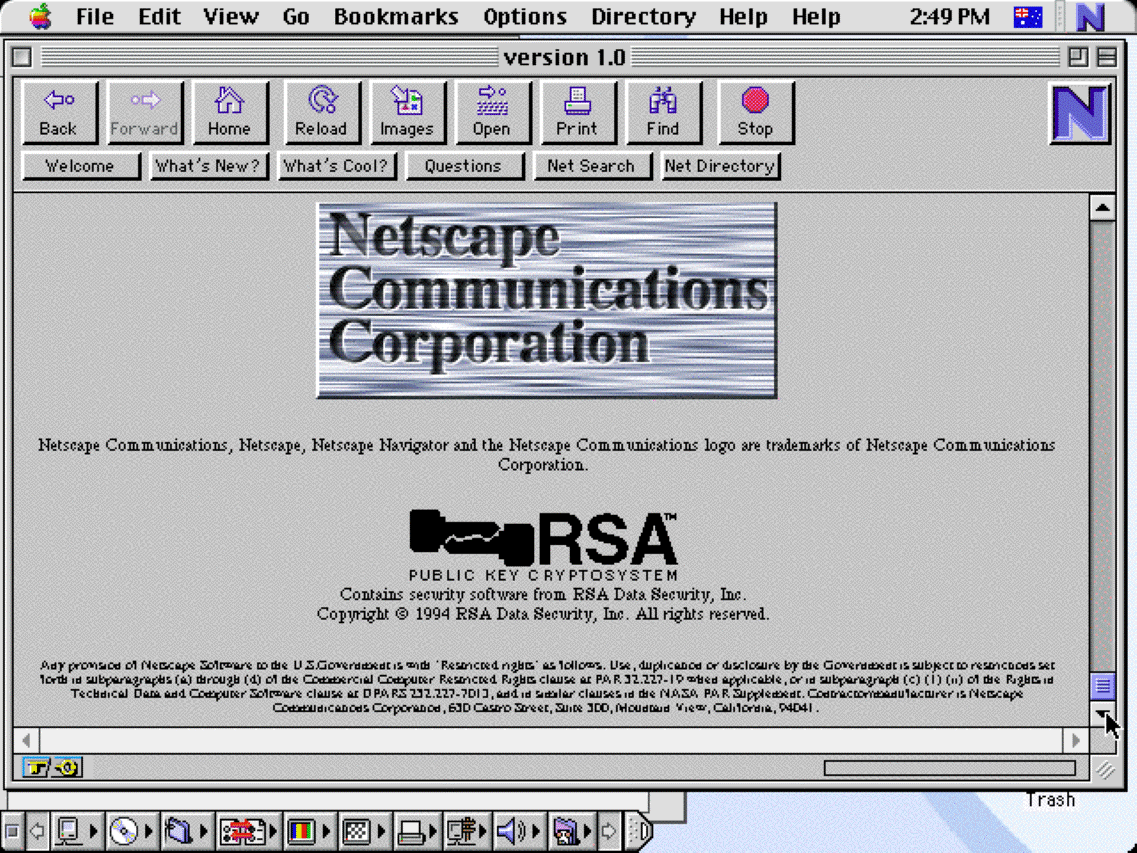Click the control strip right scroll arrow

[609, 831]
